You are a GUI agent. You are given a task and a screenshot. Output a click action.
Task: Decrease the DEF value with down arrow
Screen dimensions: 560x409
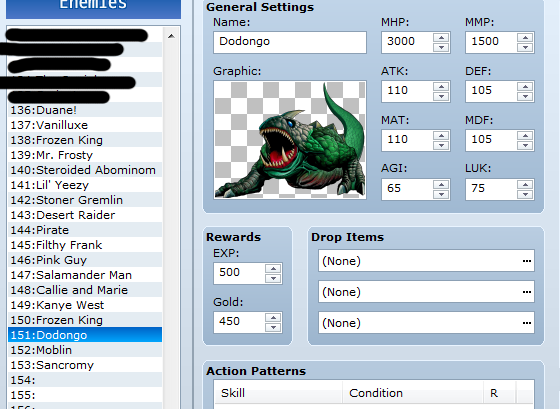(x=525, y=96)
